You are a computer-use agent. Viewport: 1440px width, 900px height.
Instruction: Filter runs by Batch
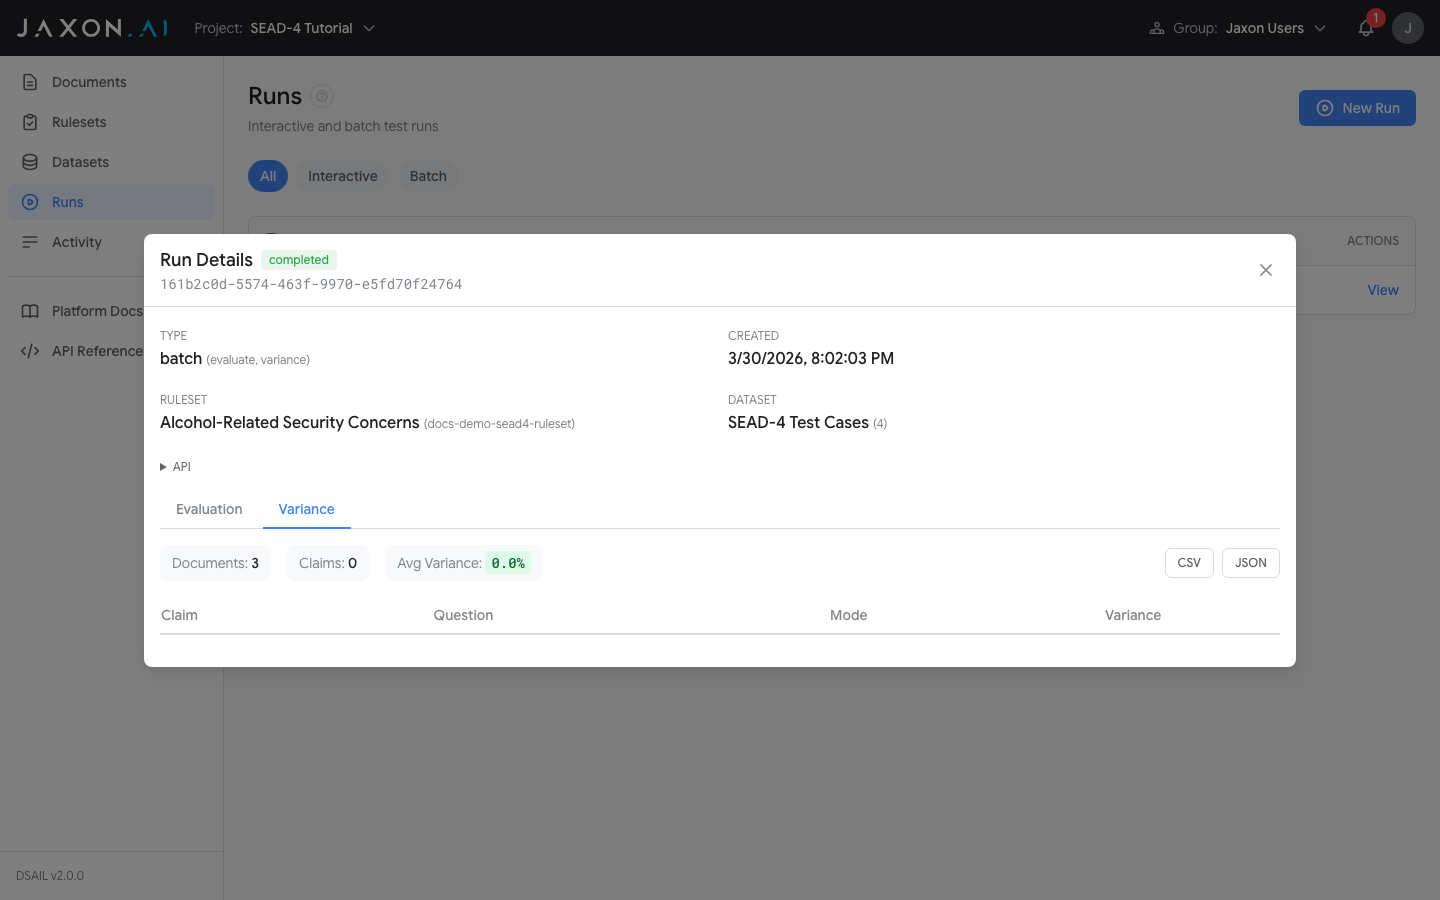coord(428,176)
